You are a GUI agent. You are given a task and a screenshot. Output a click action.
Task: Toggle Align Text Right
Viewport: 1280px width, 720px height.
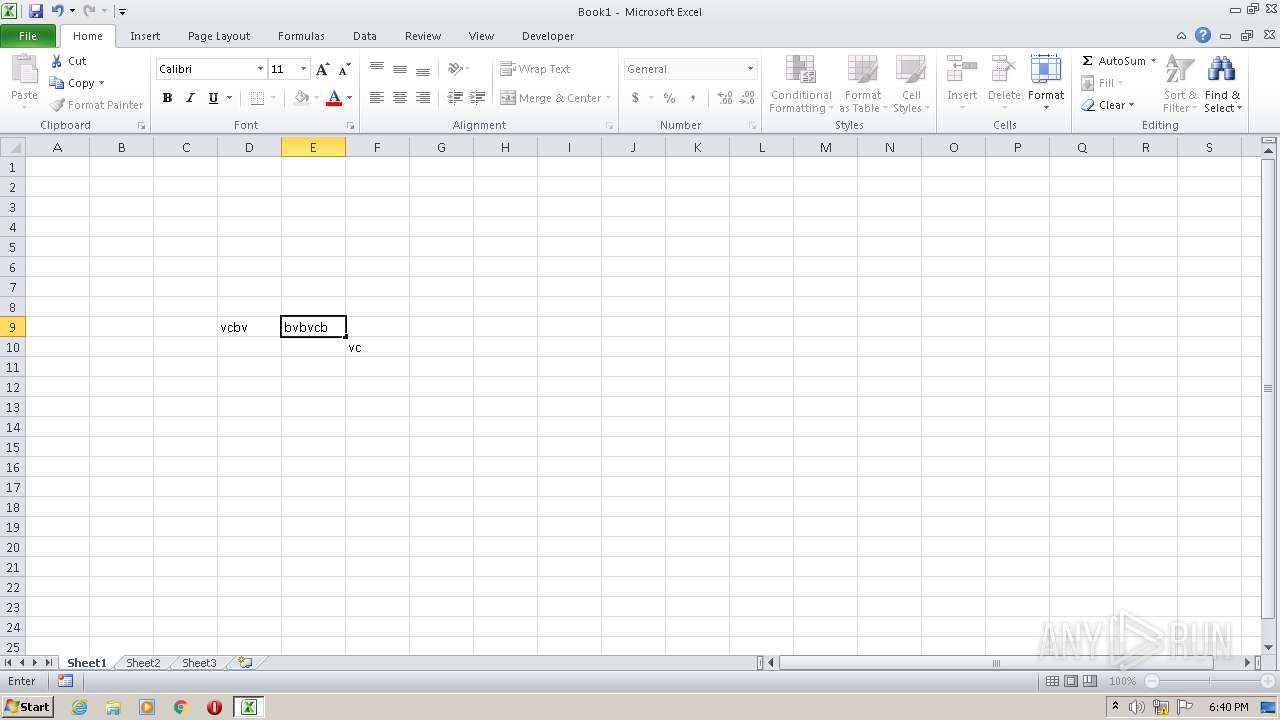click(423, 98)
